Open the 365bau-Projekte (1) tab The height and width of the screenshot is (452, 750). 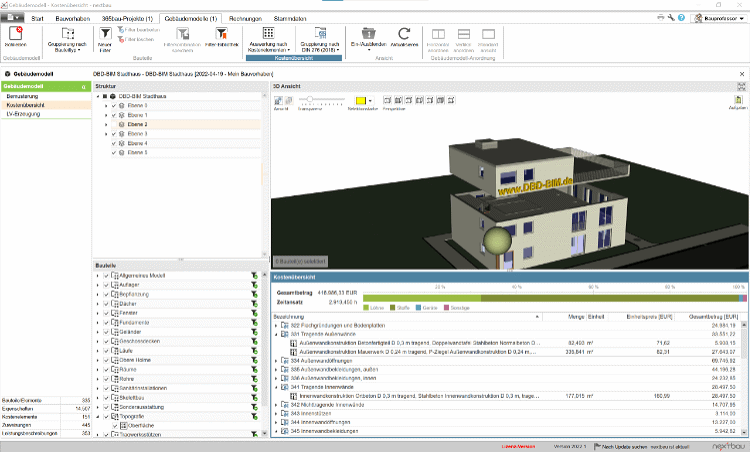click(x=127, y=19)
